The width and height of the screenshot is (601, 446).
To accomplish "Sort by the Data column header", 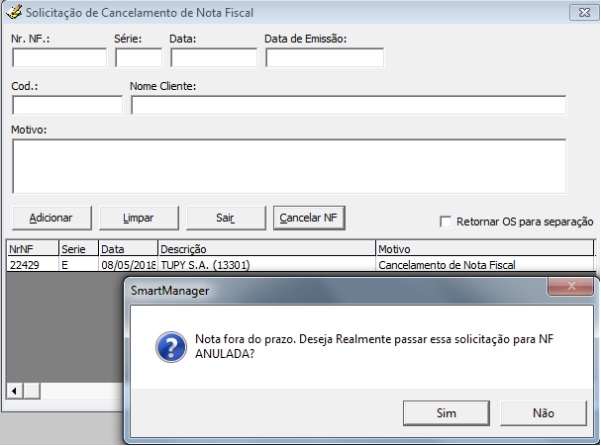I will [128, 249].
